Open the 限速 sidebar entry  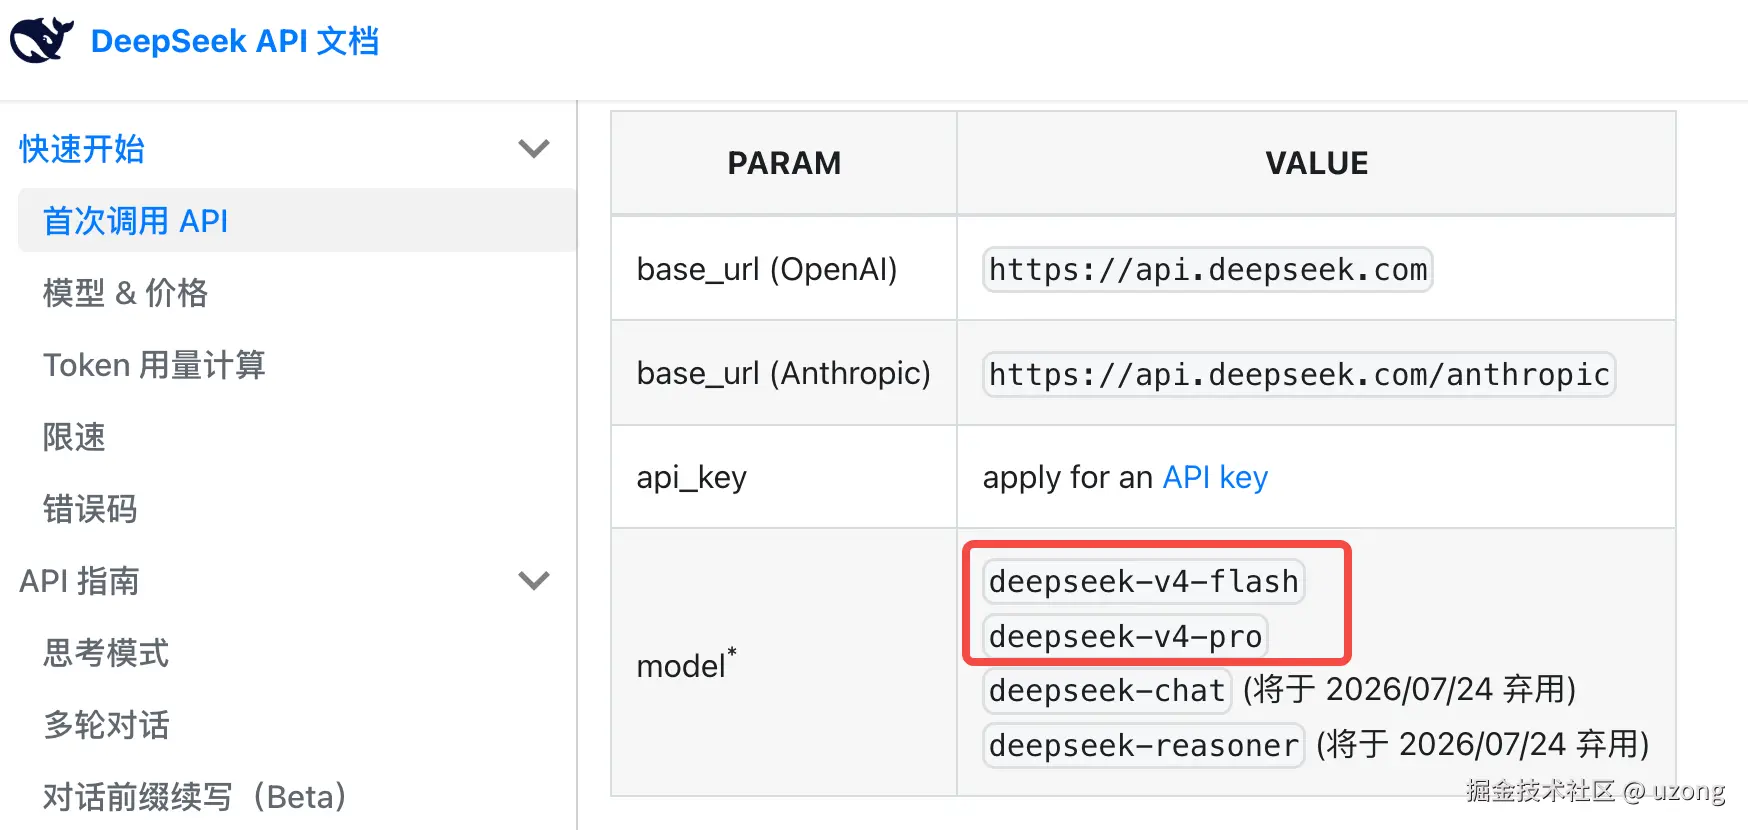(74, 437)
